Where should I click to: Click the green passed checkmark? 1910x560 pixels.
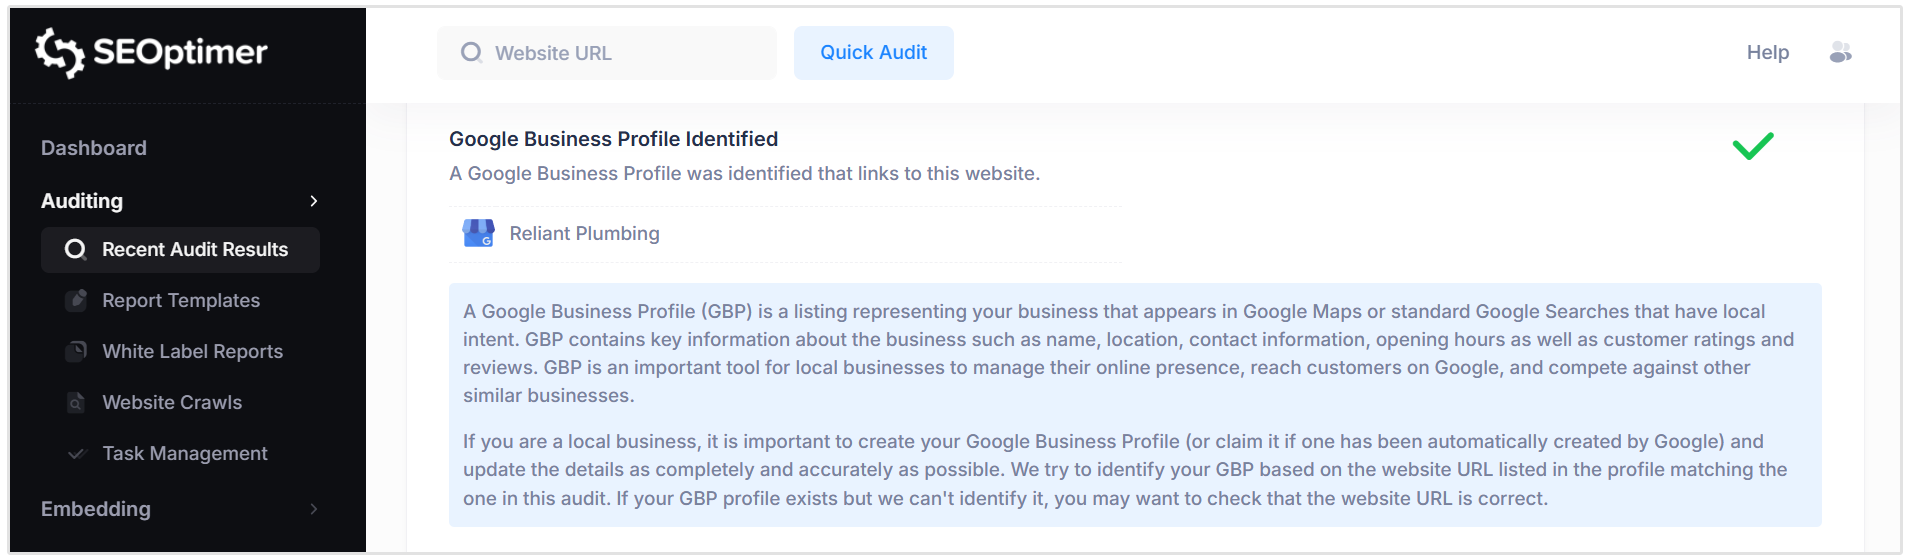click(x=1752, y=146)
